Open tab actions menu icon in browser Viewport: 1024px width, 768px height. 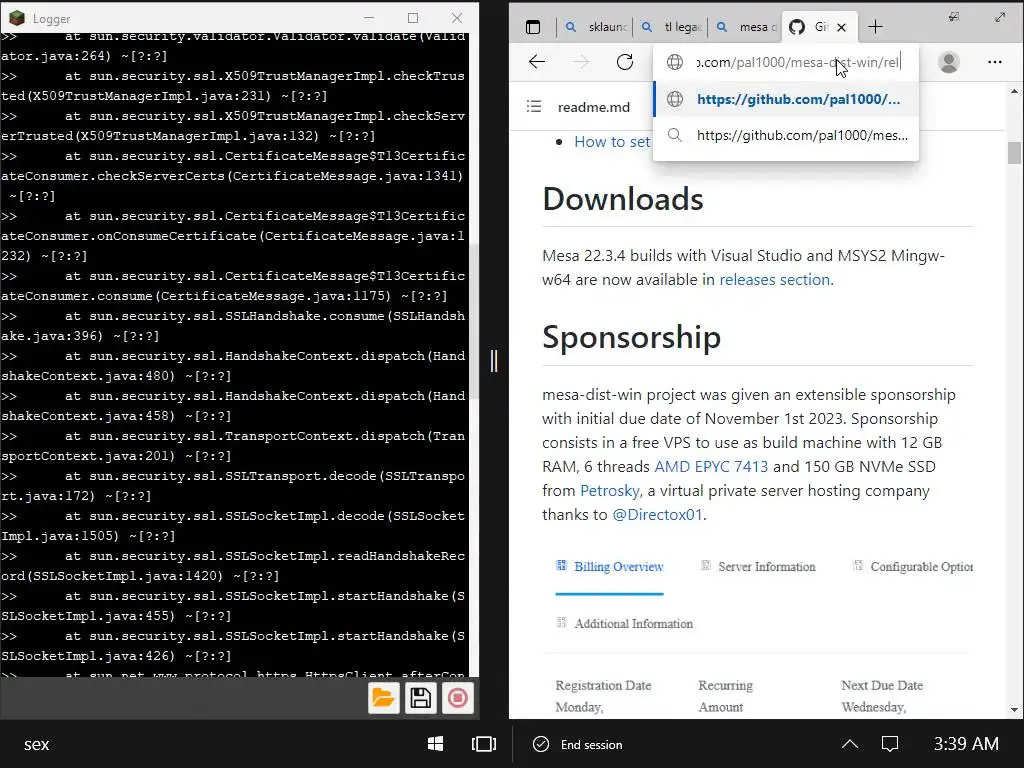533,27
